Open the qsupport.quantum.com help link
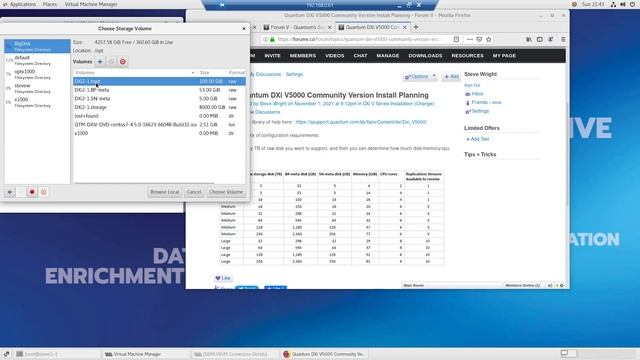The width and height of the screenshot is (640, 360). (x=361, y=122)
